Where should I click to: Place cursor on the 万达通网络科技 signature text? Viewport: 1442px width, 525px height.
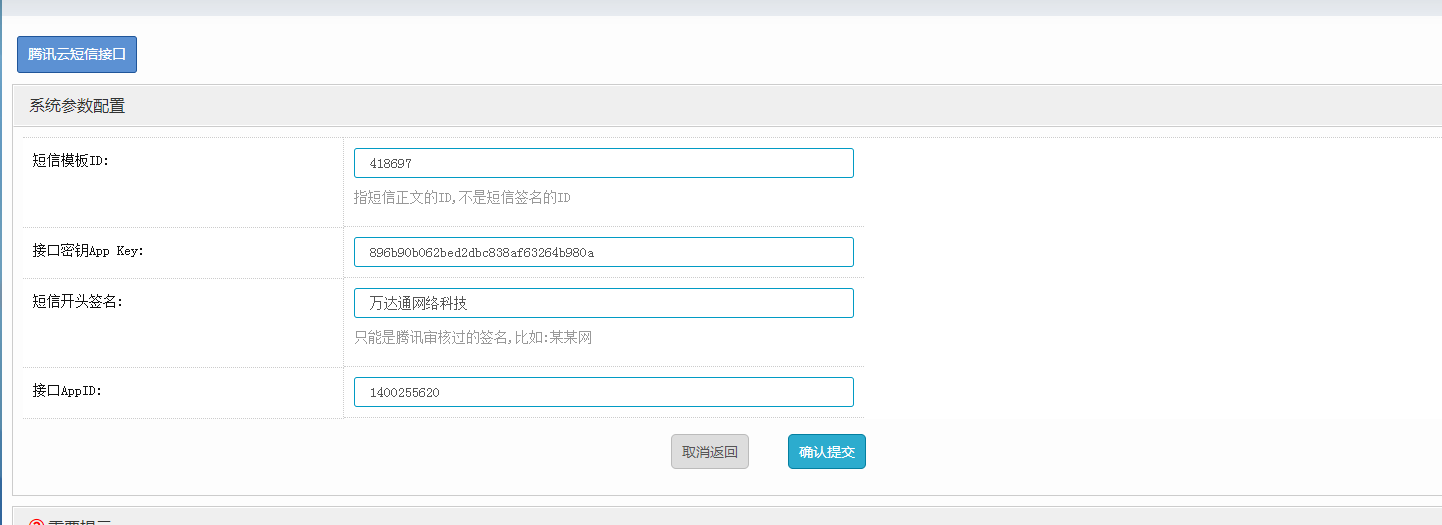(x=418, y=303)
